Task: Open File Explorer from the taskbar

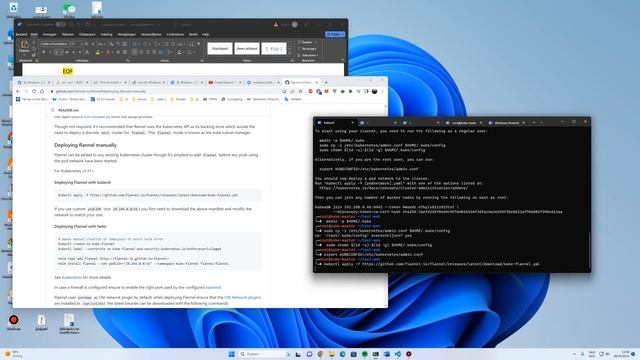Action: coord(331,354)
